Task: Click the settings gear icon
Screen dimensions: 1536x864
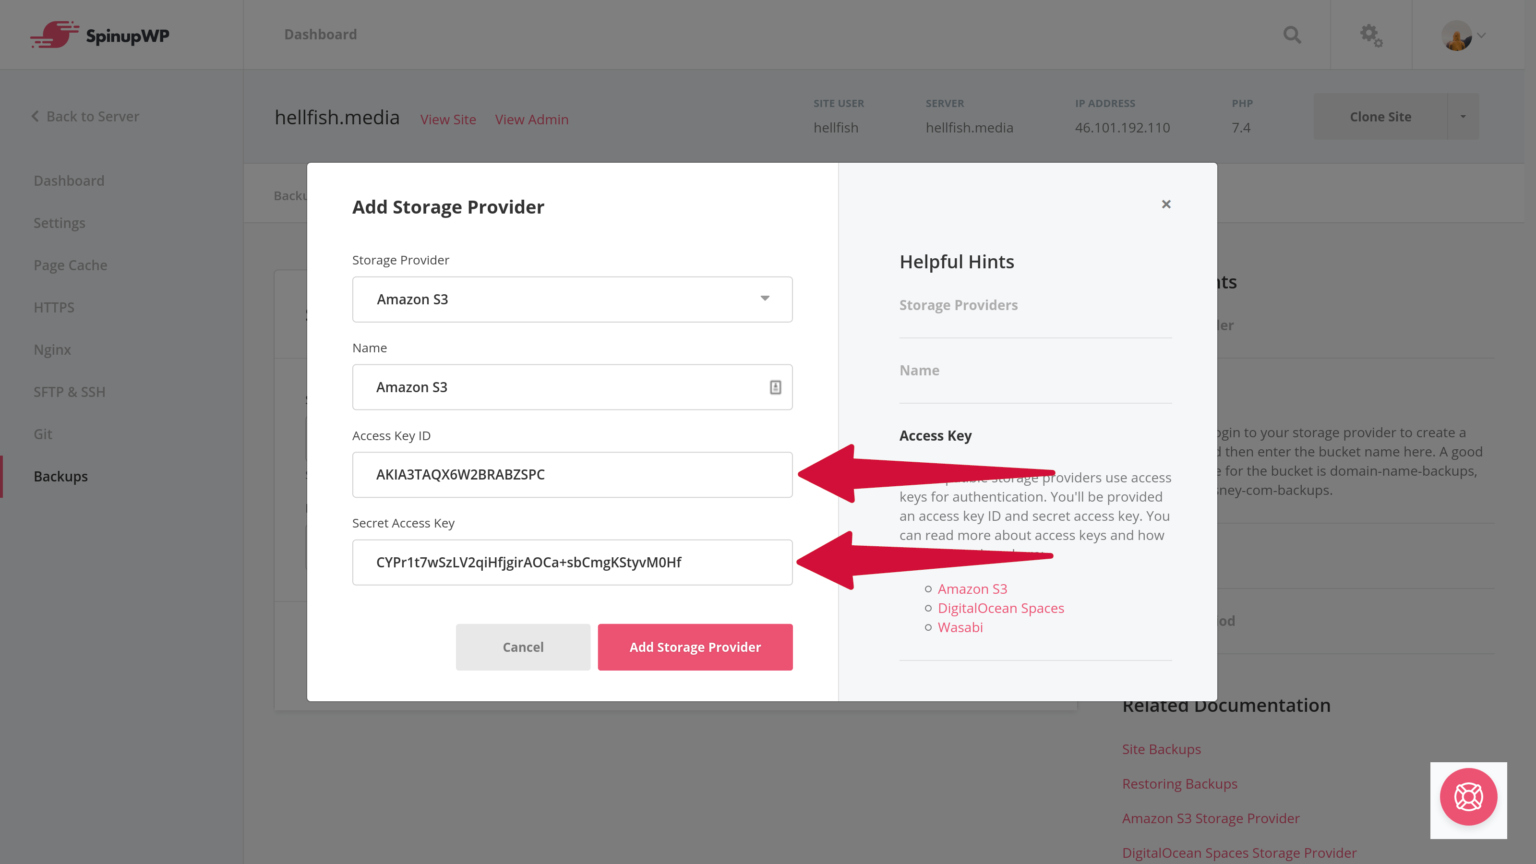Action: pos(1370,34)
